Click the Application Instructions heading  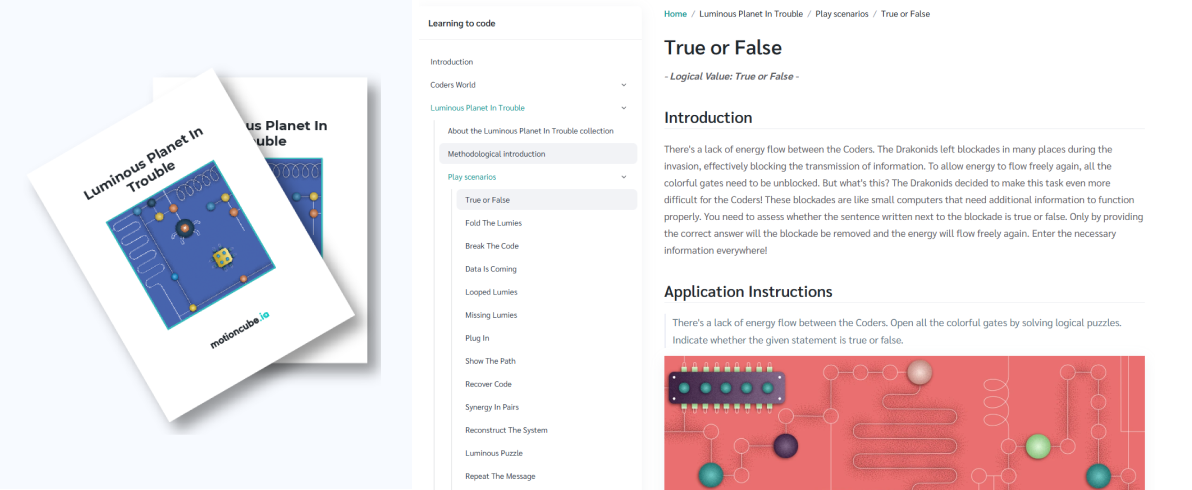[x=748, y=292]
